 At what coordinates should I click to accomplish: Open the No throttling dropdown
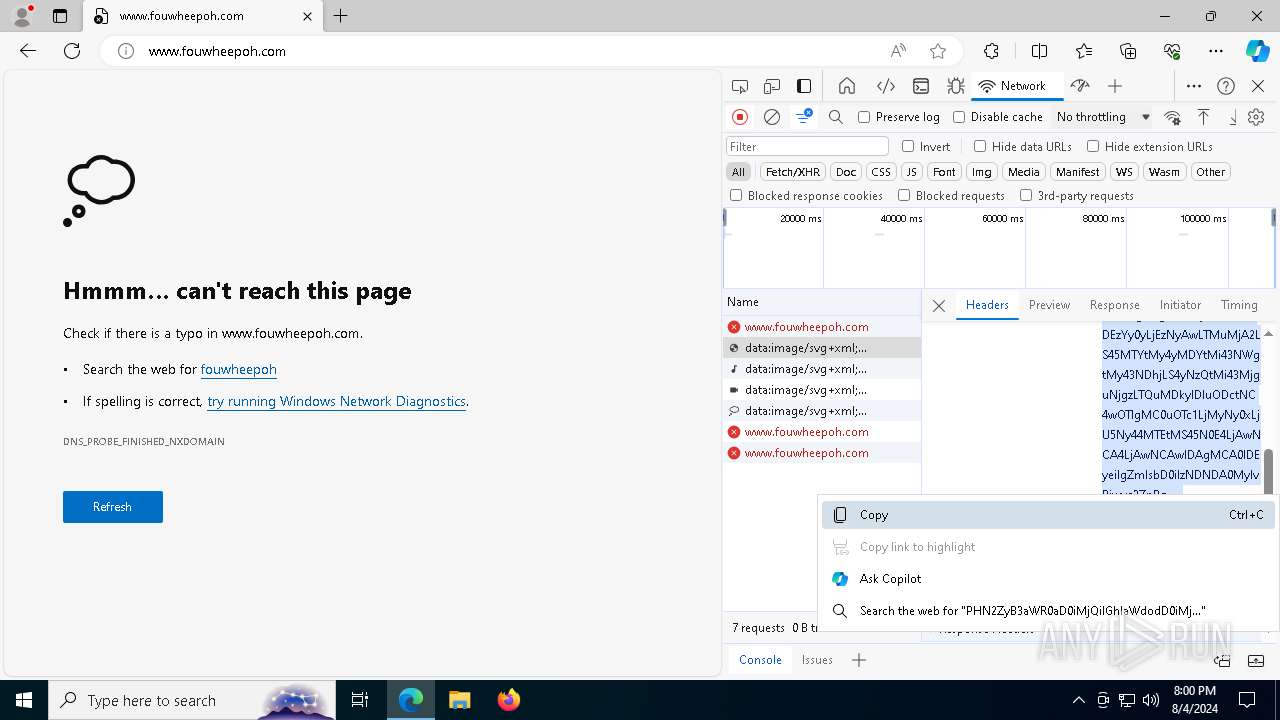pyautogui.click(x=1103, y=117)
